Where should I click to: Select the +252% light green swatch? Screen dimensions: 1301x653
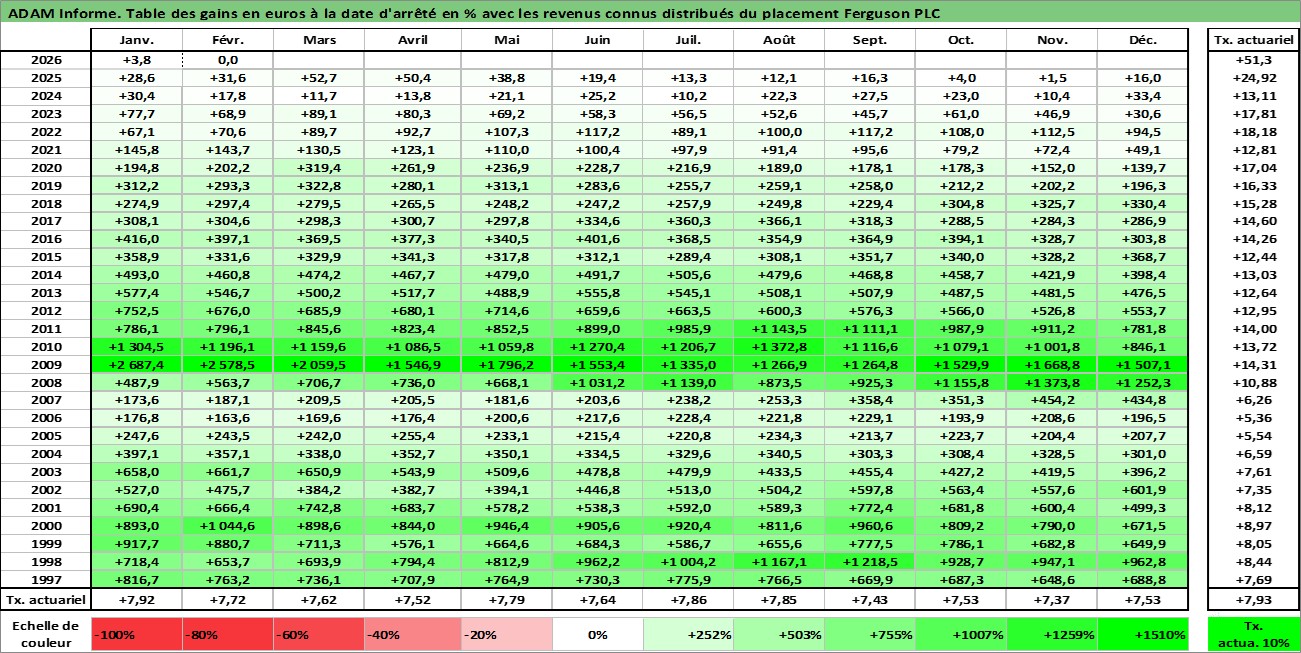[x=688, y=634]
